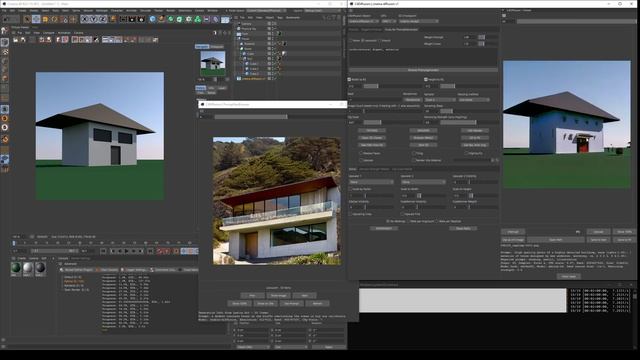The width and height of the screenshot is (640, 360).
Task: Open the Upscaler 2 dropdown
Action: tap(423, 182)
